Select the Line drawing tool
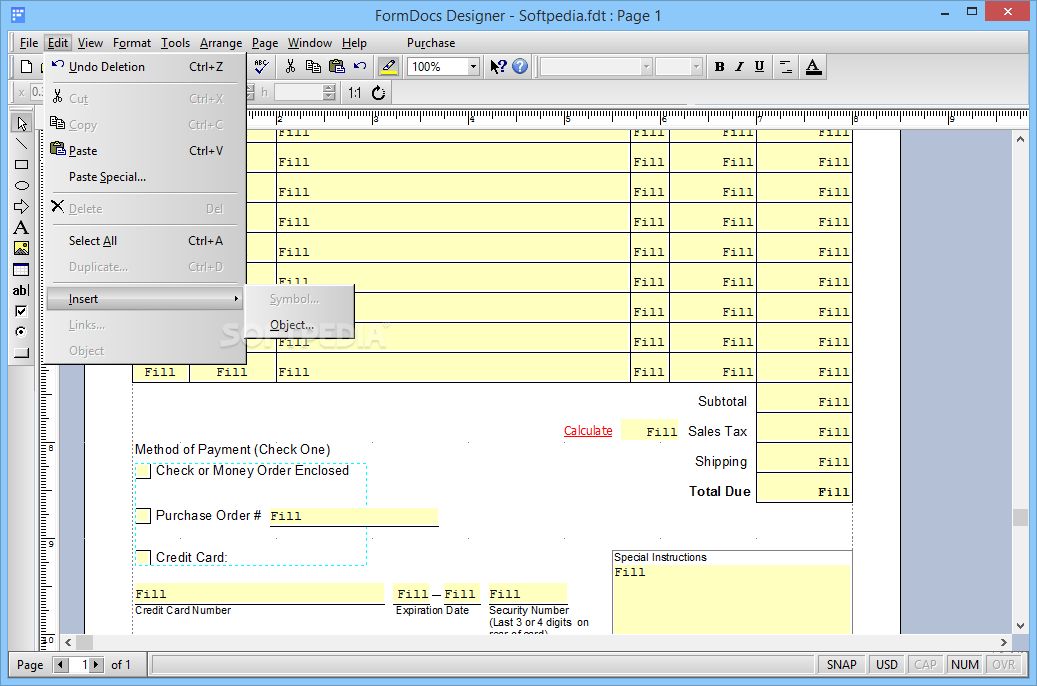The height and width of the screenshot is (686, 1037). pos(21,144)
